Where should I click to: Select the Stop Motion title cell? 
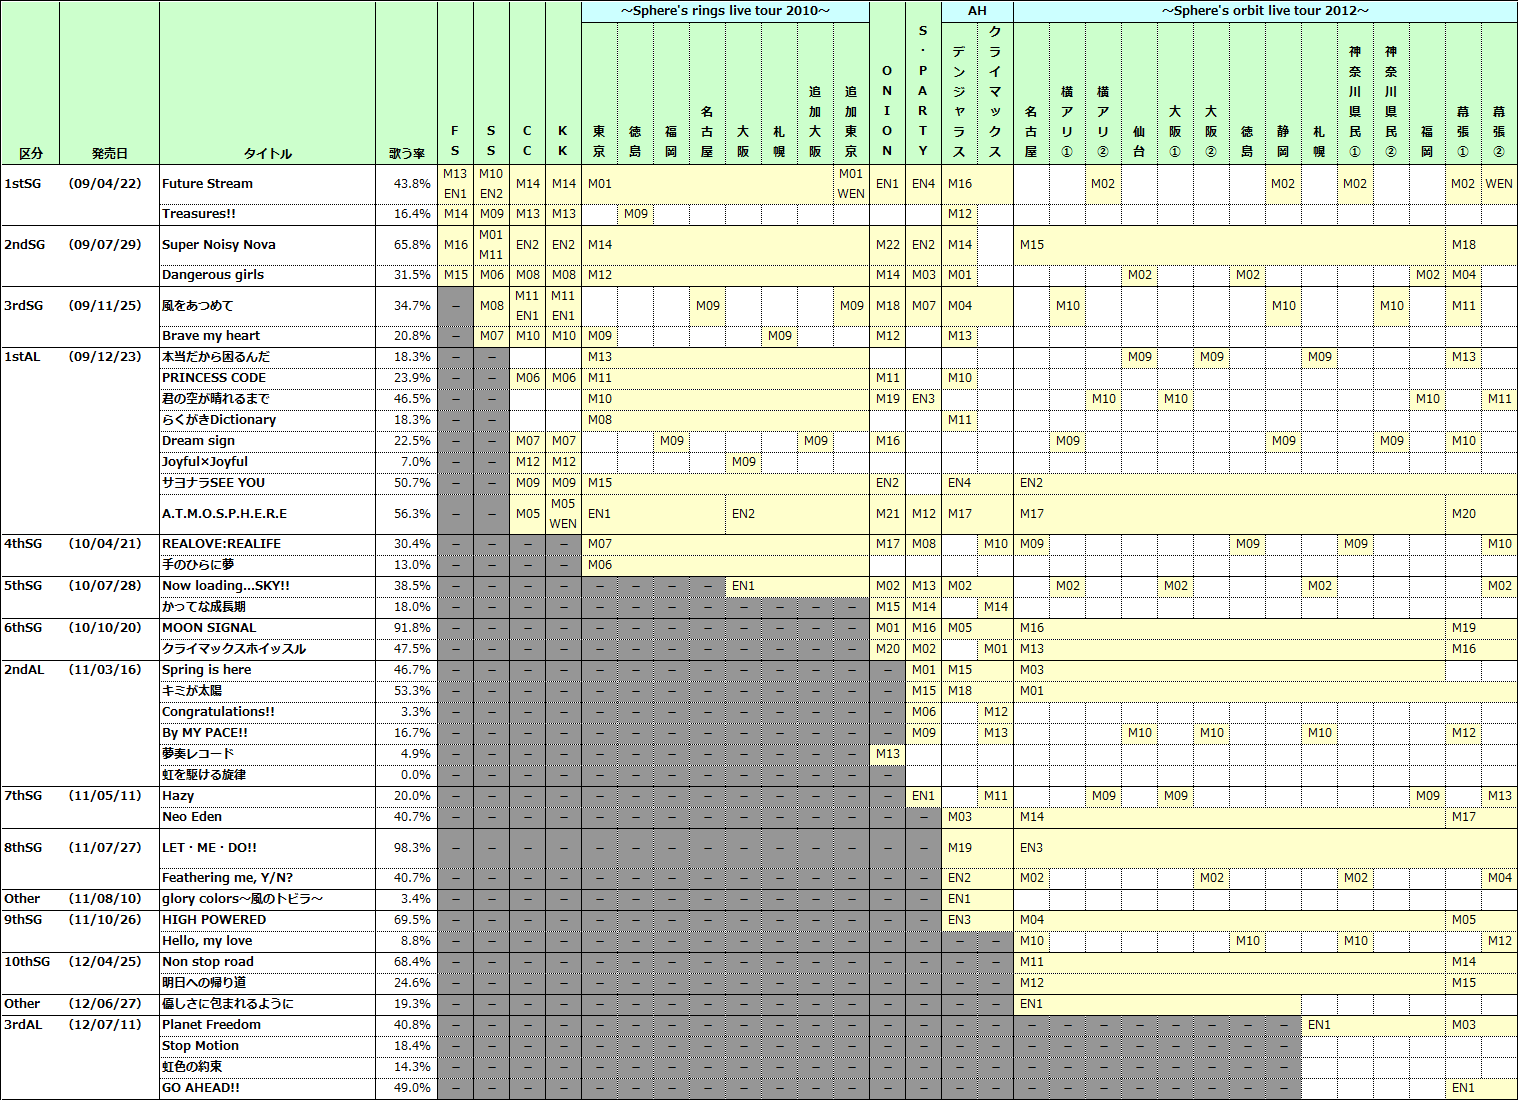(268, 1046)
